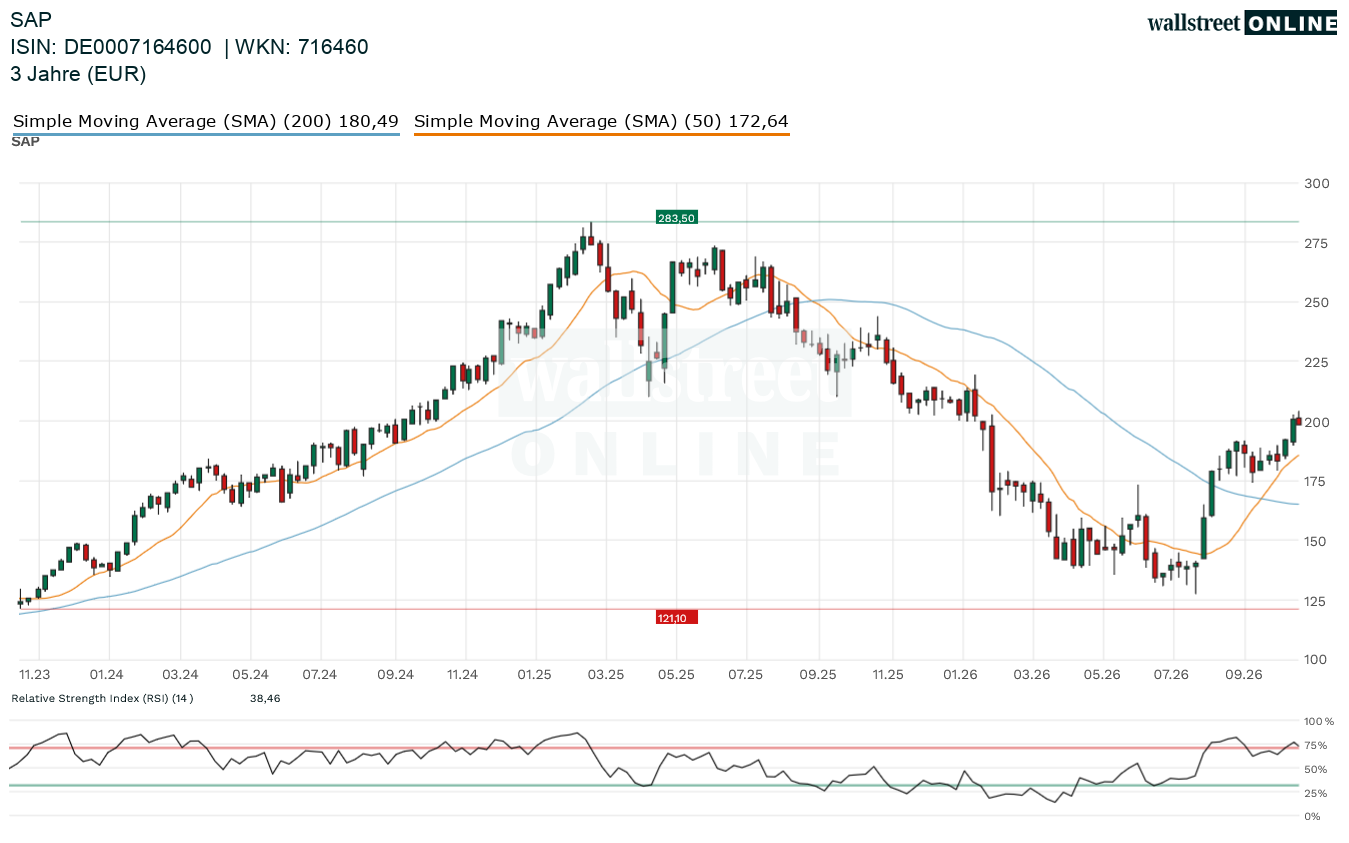Click the 200 price axis label
The image size is (1349, 843).
point(1316,422)
